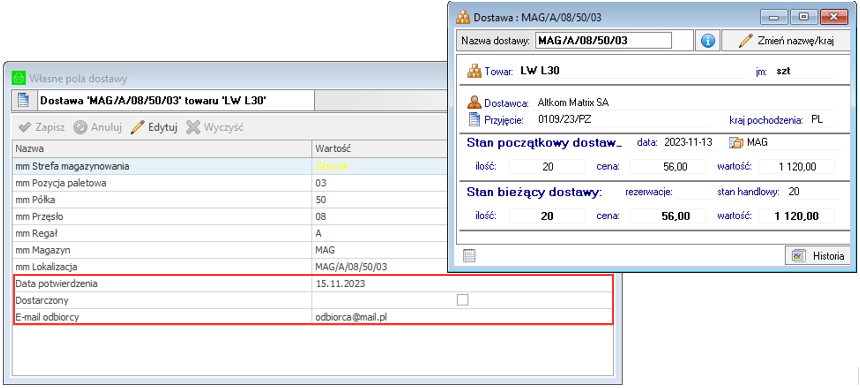Select the mm Regał row
Screen dimensions: 860x388
tap(230, 233)
